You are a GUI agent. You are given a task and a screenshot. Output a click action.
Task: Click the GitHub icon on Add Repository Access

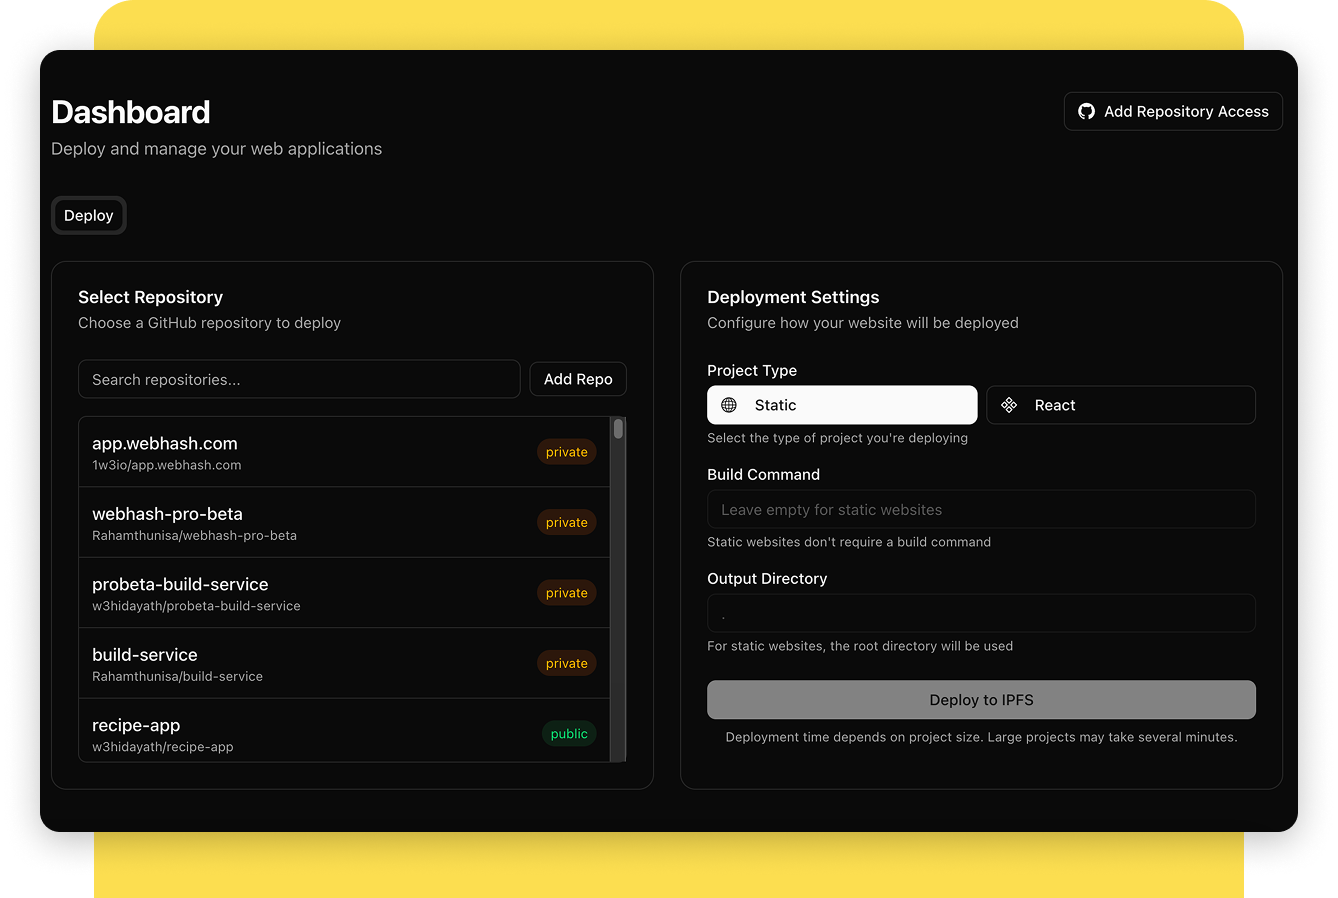(1087, 111)
